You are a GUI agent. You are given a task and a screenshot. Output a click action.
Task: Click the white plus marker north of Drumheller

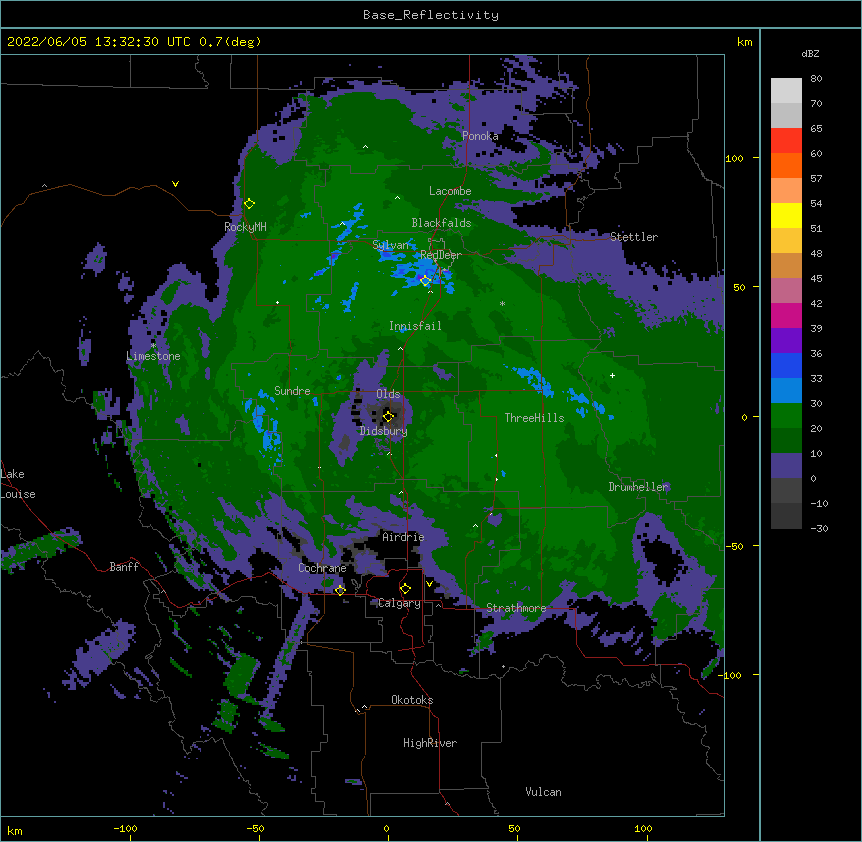point(612,375)
